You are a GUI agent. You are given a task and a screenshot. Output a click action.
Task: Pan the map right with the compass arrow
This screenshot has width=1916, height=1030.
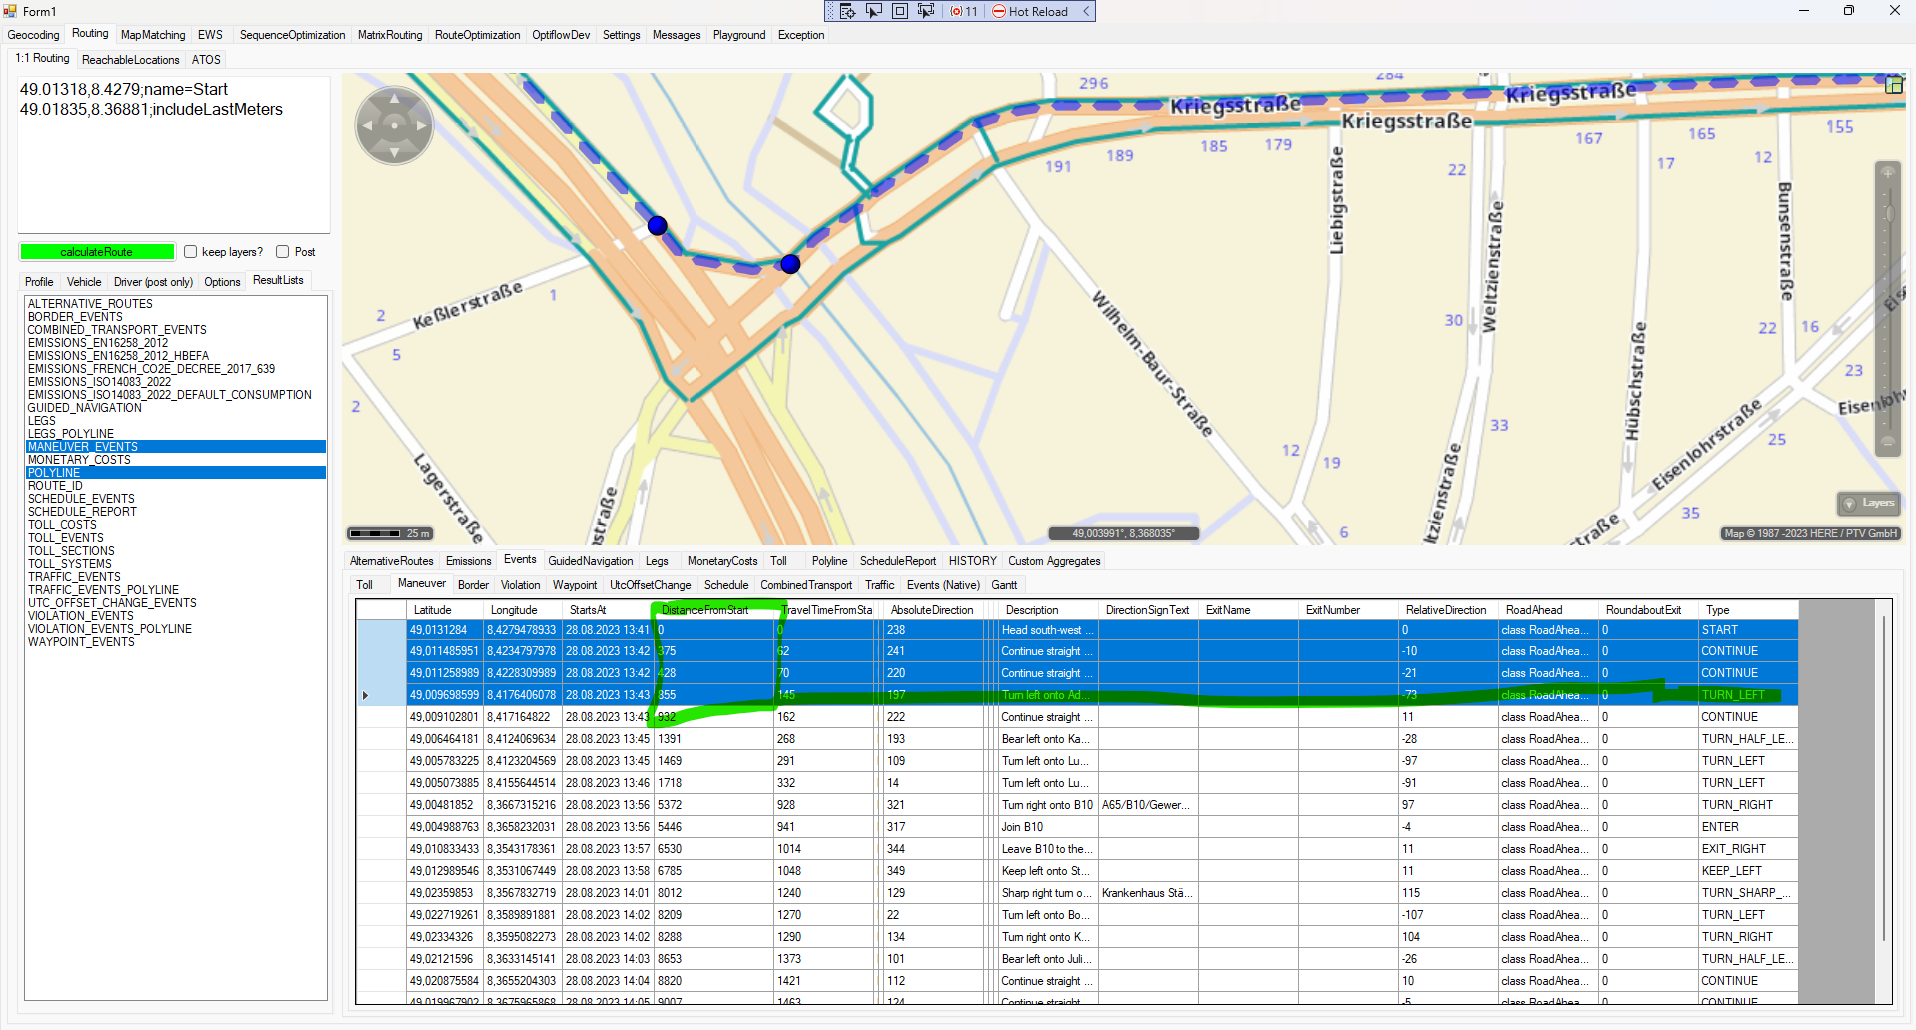pyautogui.click(x=421, y=126)
